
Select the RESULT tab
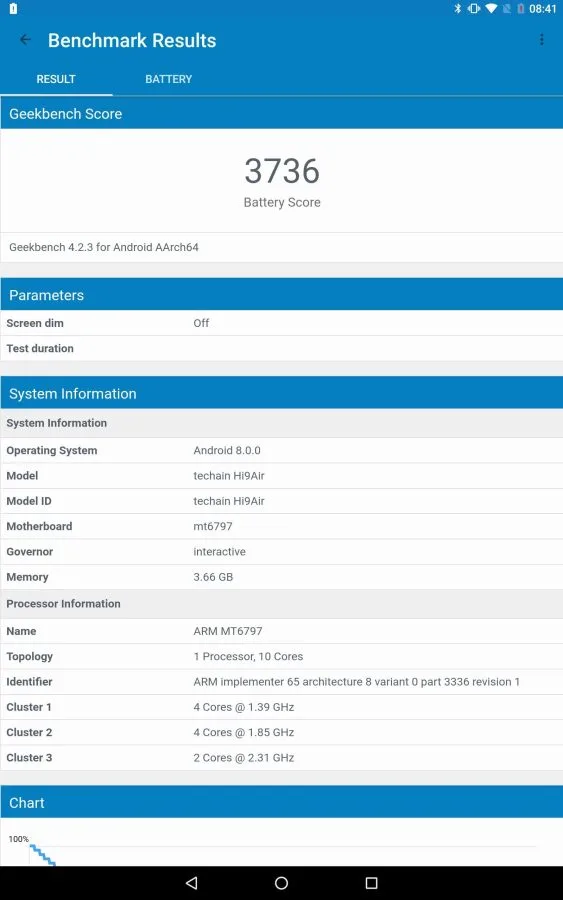coord(56,79)
